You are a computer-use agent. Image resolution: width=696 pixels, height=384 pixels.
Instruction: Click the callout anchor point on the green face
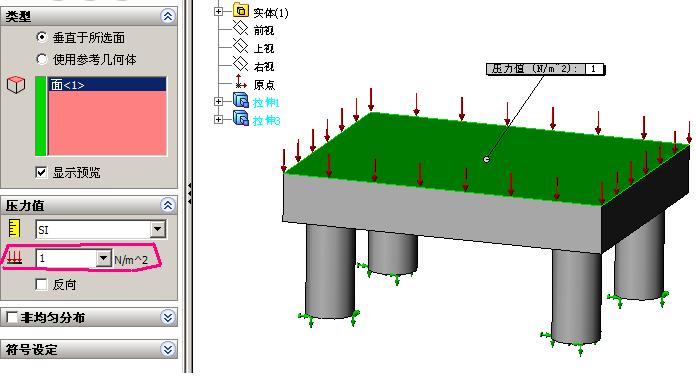coord(486,159)
